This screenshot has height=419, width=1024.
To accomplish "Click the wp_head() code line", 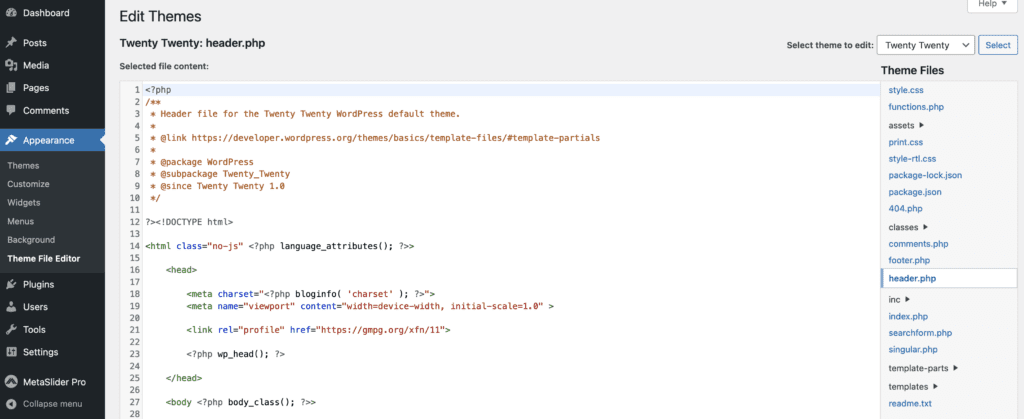I will point(236,354).
